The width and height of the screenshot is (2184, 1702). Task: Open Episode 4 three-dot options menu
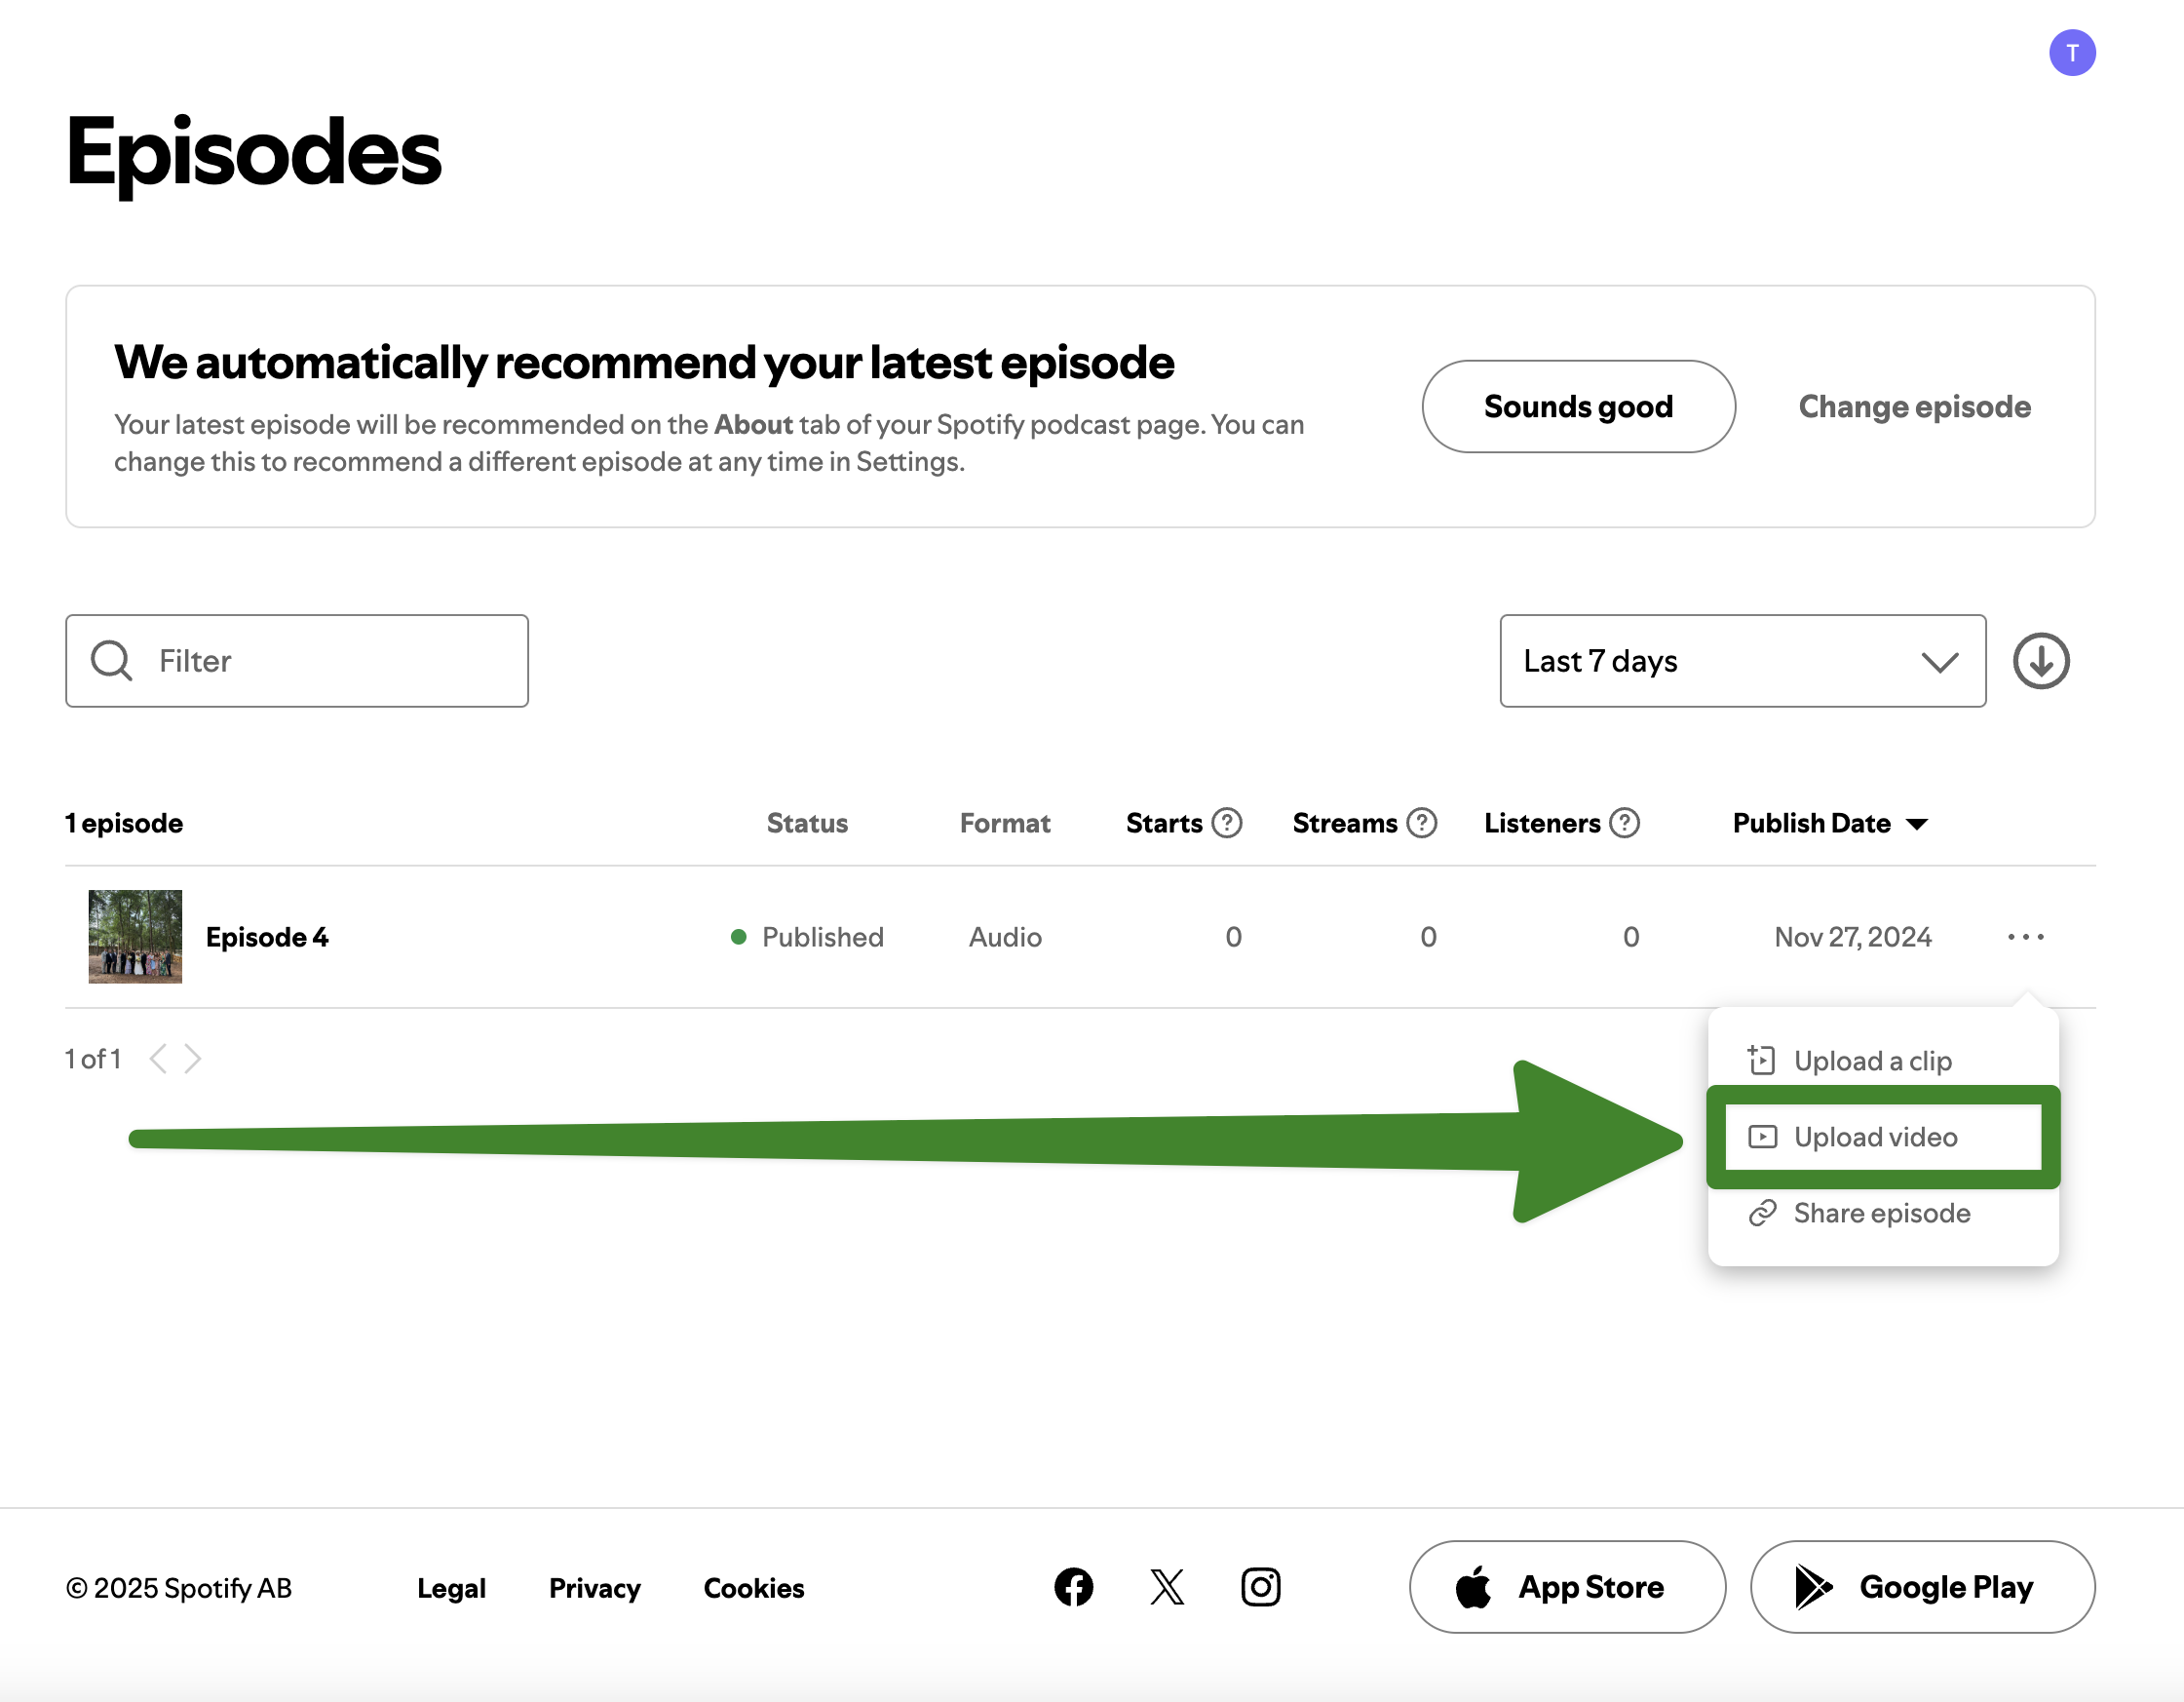point(2025,937)
